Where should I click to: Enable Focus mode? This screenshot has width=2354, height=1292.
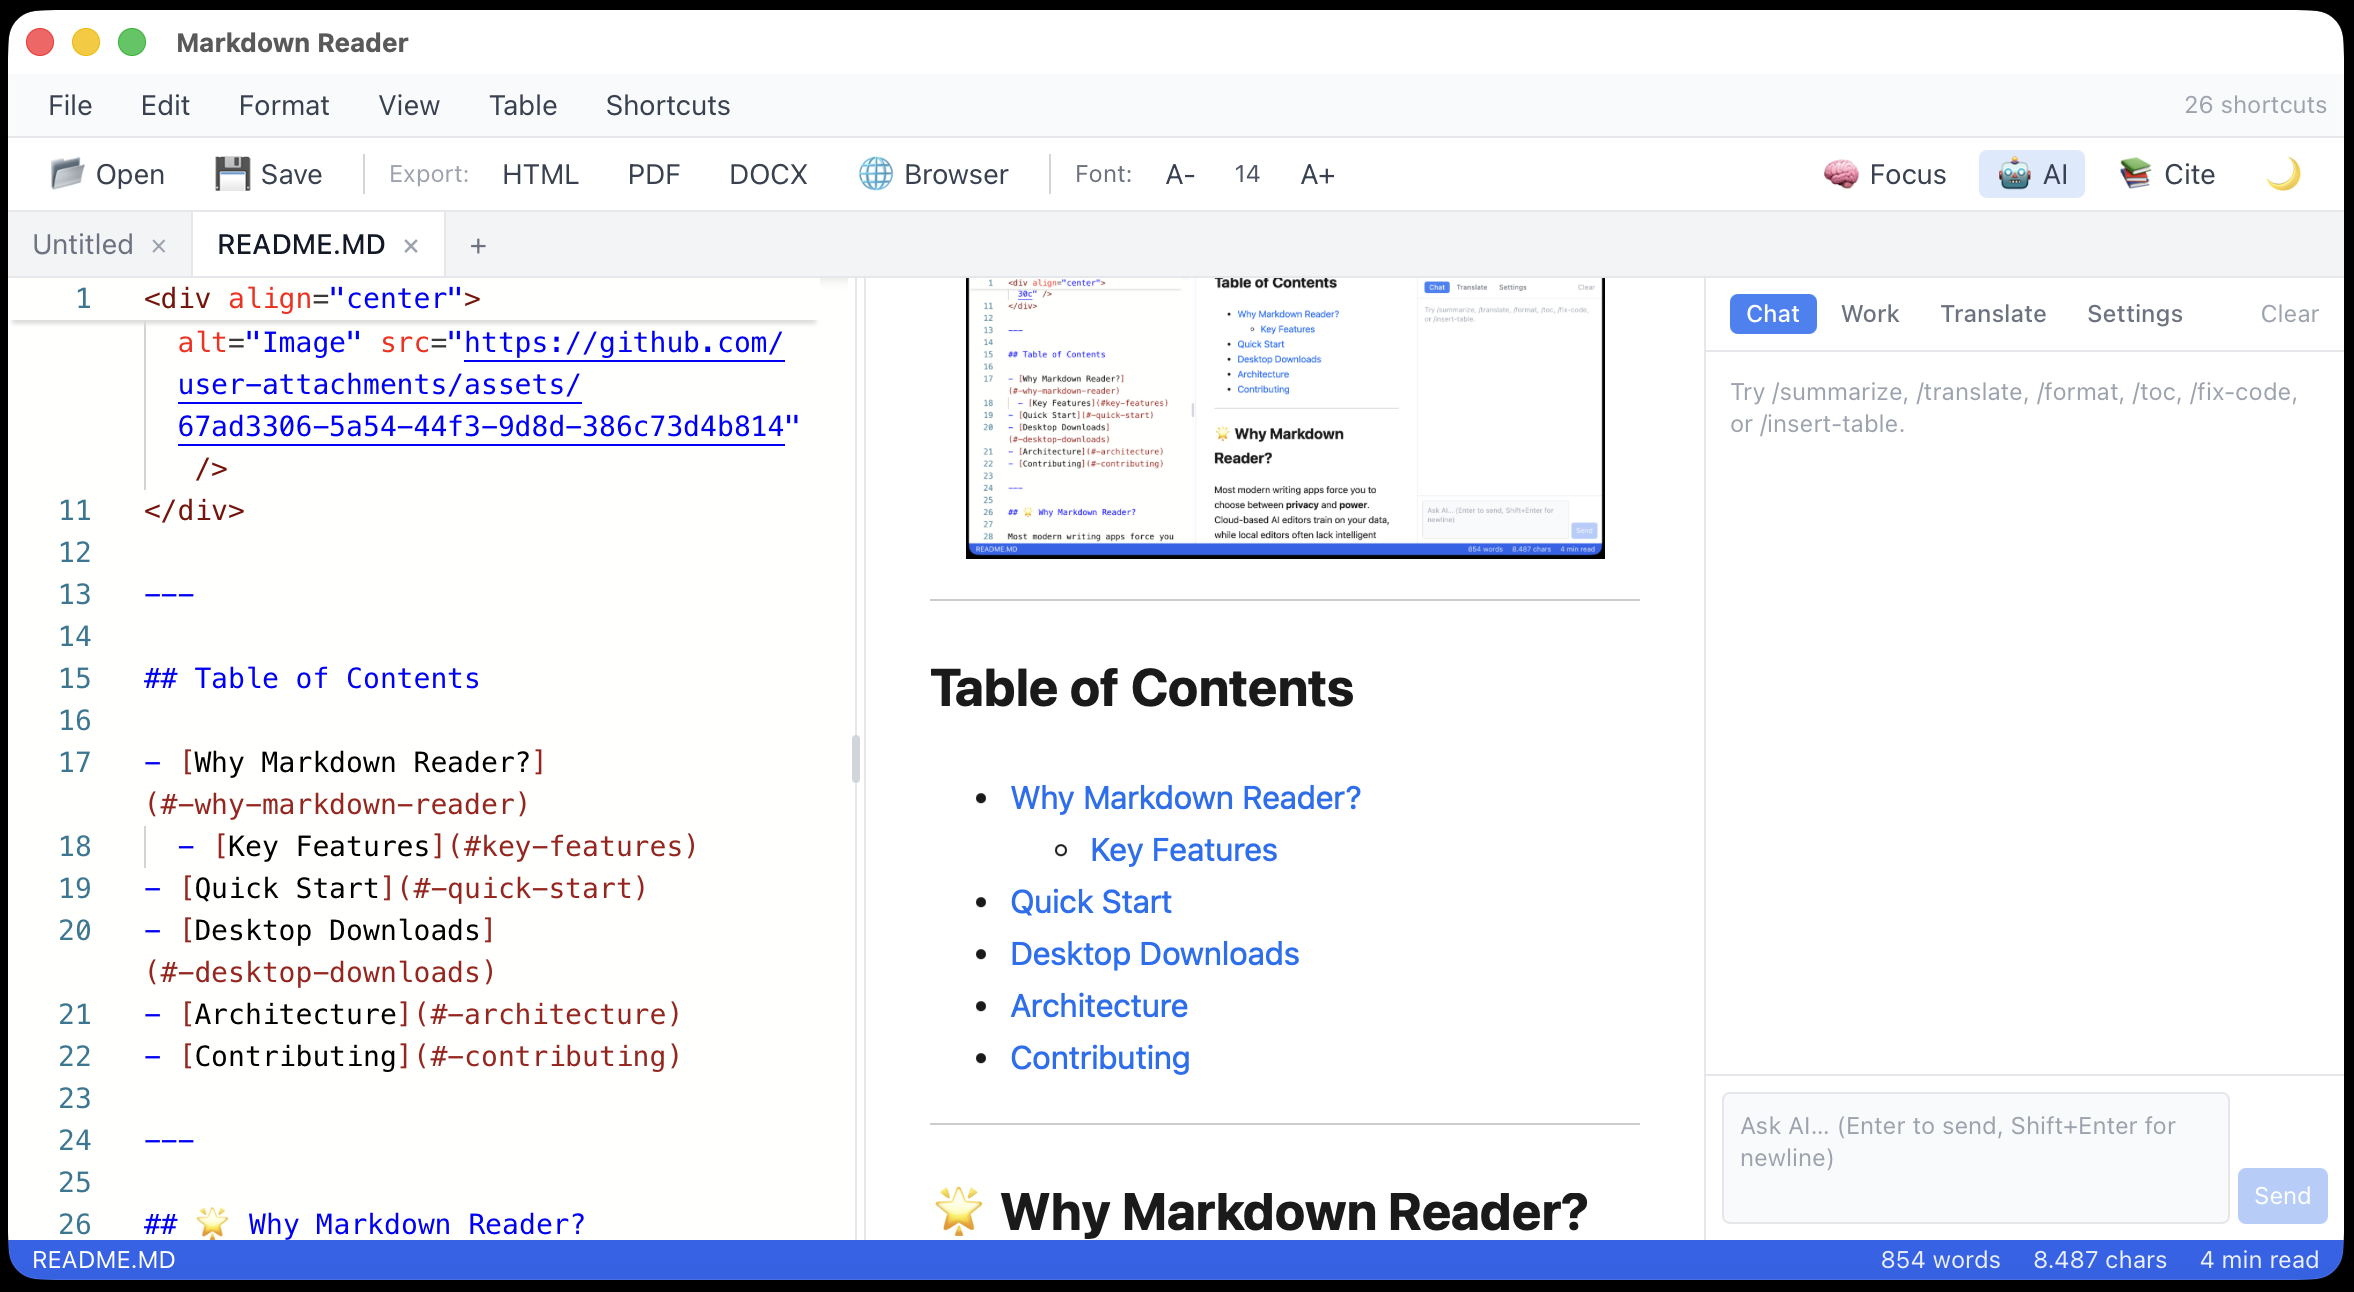pyautogui.click(x=1885, y=174)
